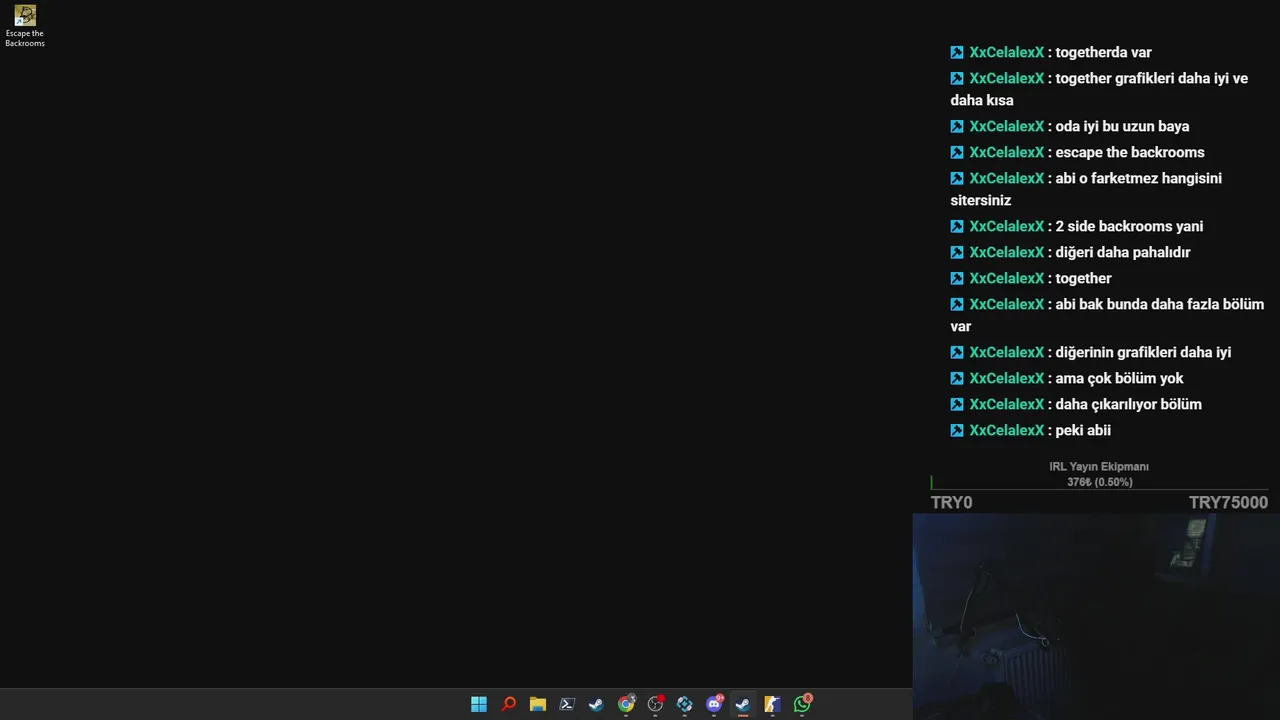The width and height of the screenshot is (1280, 720).
Task: Click the webcam video overlay
Action: pyautogui.click(x=1096, y=617)
